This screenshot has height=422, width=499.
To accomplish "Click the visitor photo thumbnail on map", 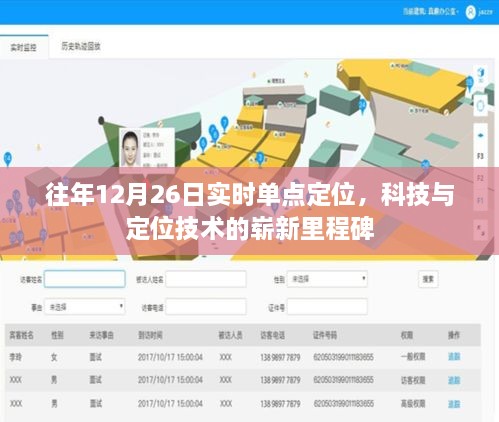I will [x=131, y=148].
